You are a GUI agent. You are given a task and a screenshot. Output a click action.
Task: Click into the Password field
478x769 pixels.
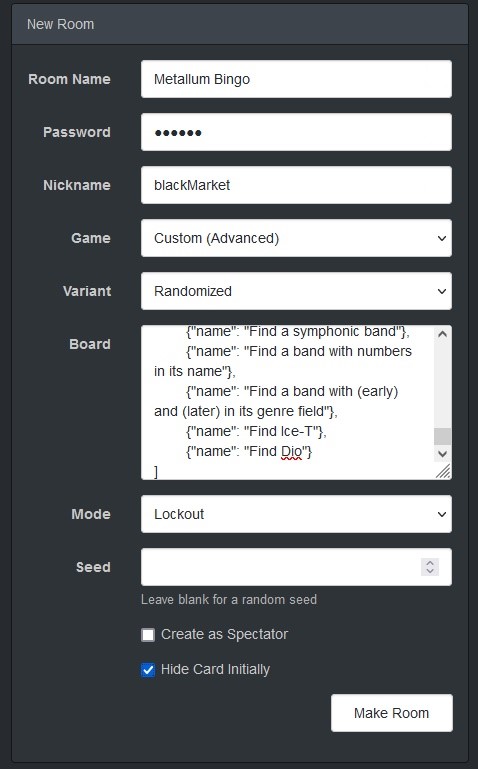[296, 132]
